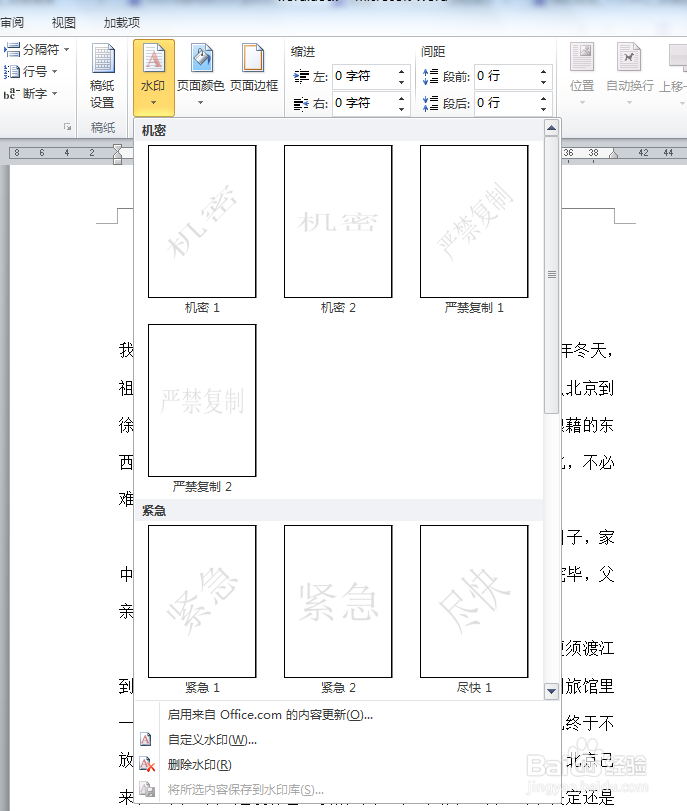Click the 自动换行 wrap text icon

(x=629, y=57)
